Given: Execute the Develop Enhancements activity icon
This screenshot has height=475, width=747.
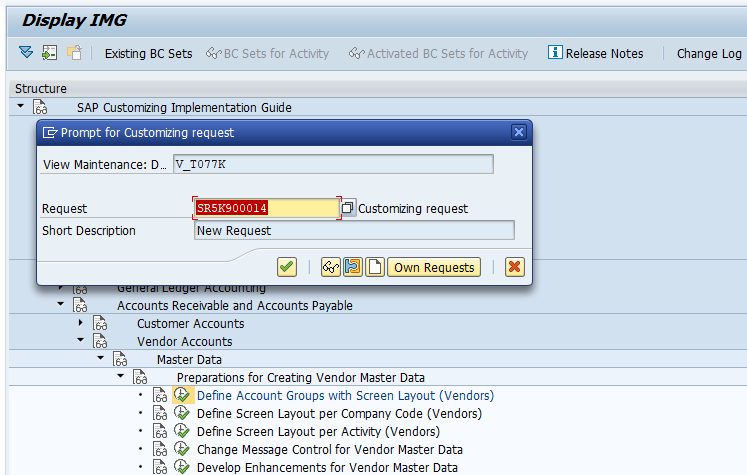Looking at the screenshot, I should (x=182, y=467).
